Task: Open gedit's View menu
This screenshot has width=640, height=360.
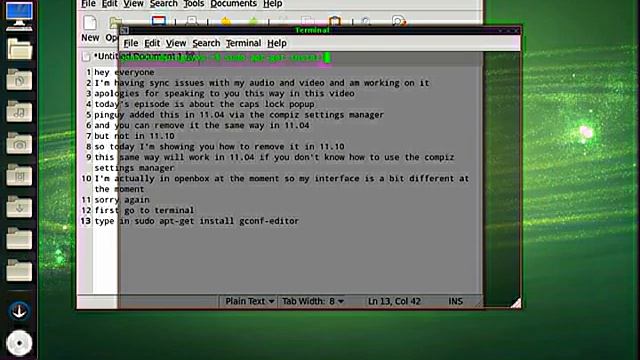Action: (133, 4)
